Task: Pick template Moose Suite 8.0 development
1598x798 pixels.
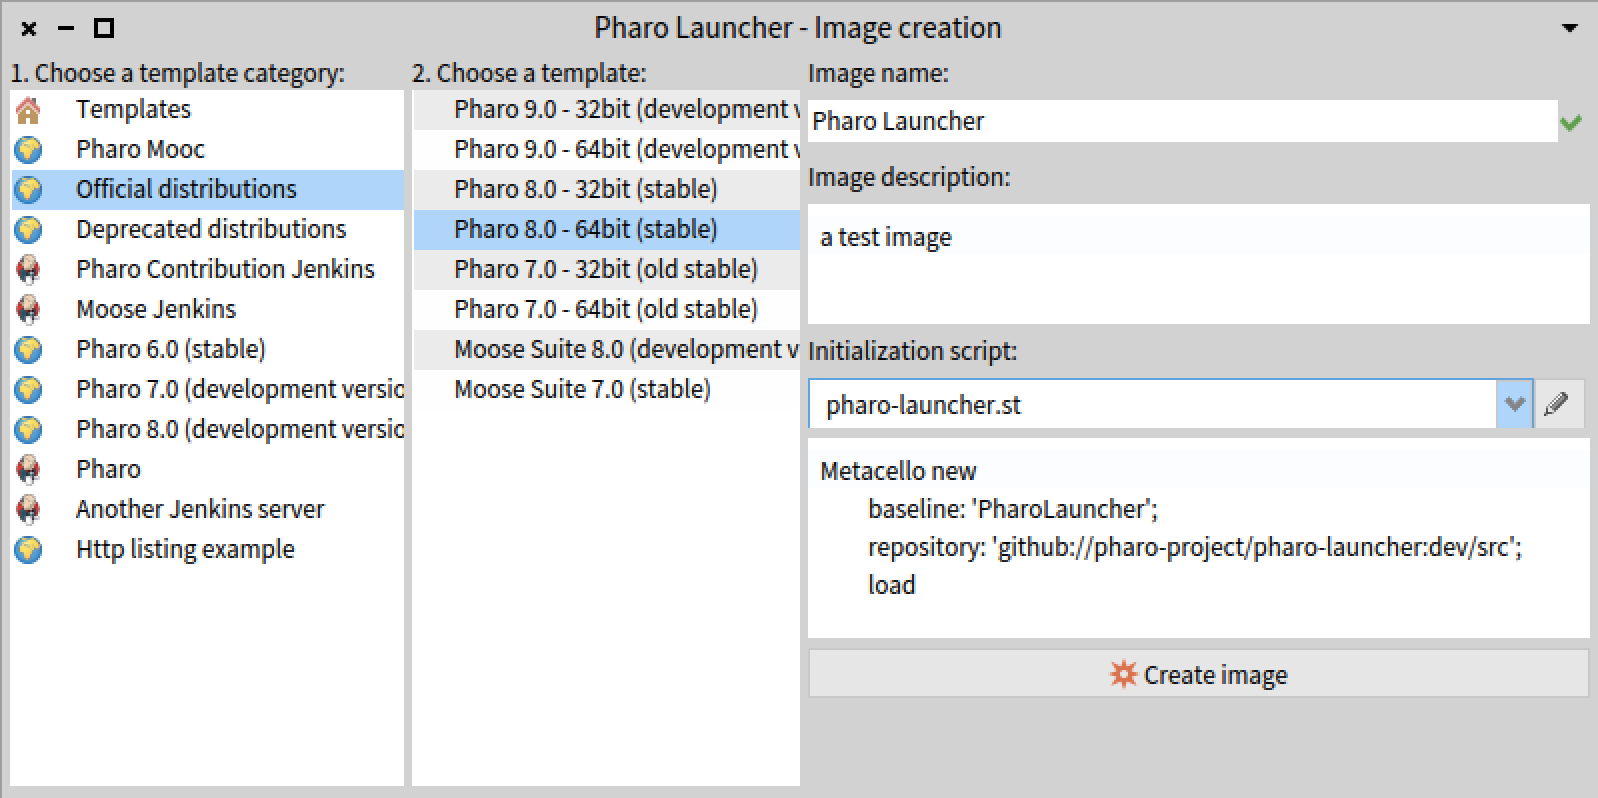Action: pyautogui.click(x=607, y=350)
